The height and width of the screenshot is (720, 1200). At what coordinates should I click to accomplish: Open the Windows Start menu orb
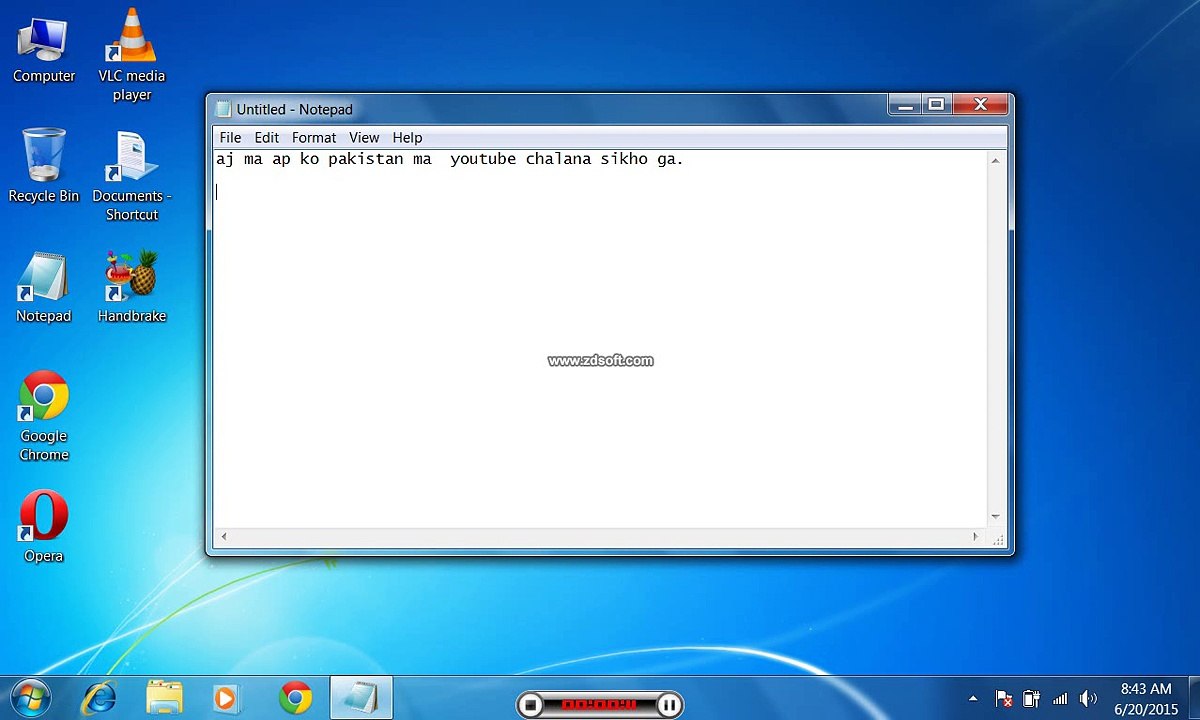pos(31,697)
